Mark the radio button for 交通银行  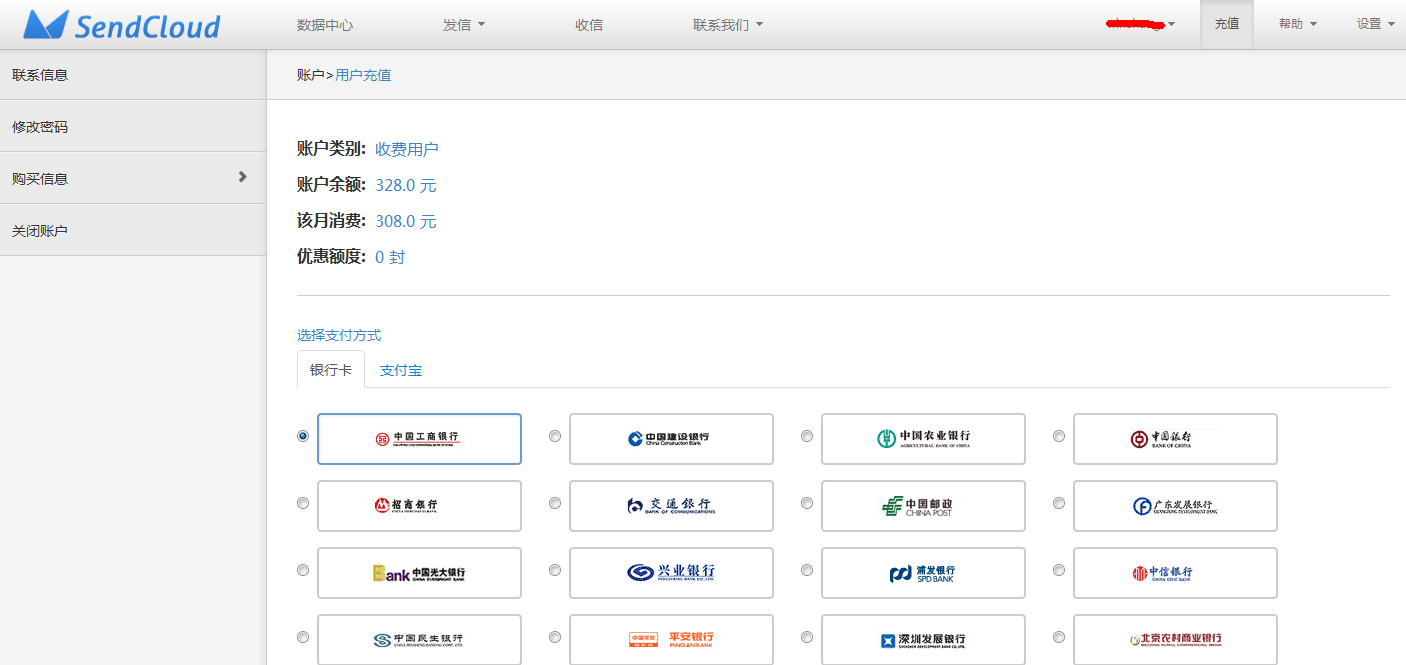tap(555, 503)
